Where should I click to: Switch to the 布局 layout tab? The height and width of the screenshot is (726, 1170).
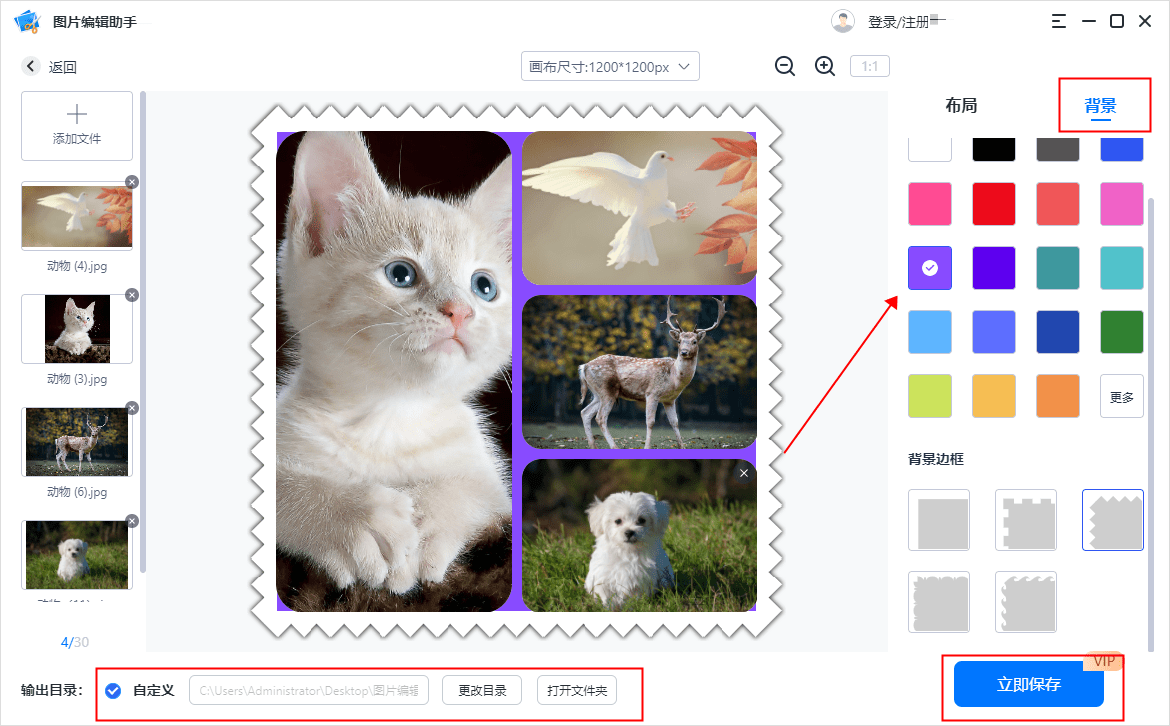pos(961,104)
